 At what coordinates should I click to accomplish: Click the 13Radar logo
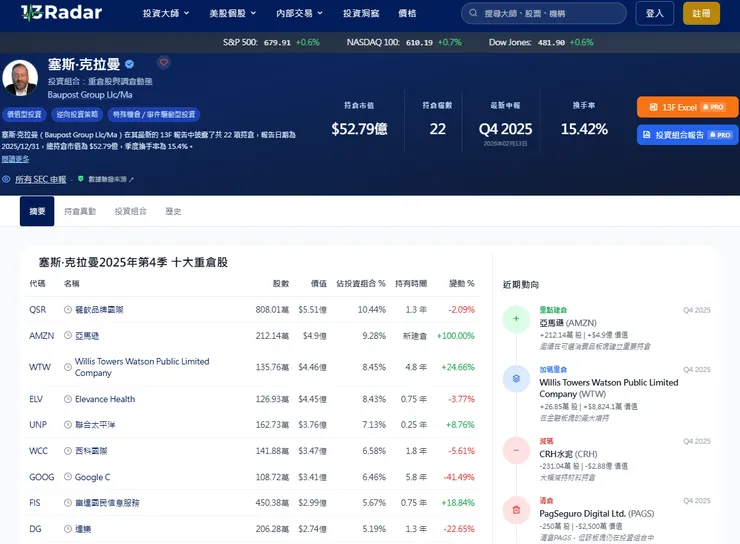(61, 12)
